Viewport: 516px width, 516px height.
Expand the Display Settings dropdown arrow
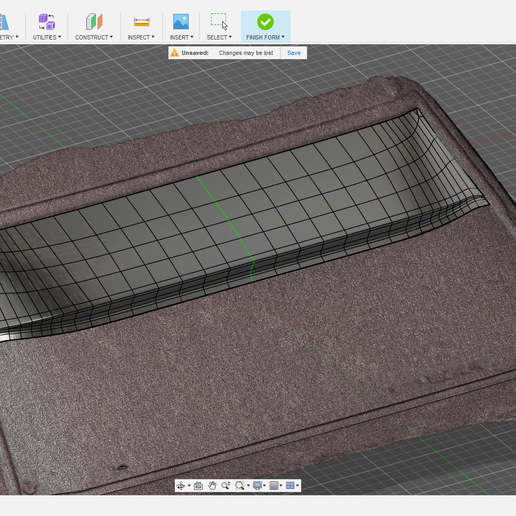tap(264, 485)
